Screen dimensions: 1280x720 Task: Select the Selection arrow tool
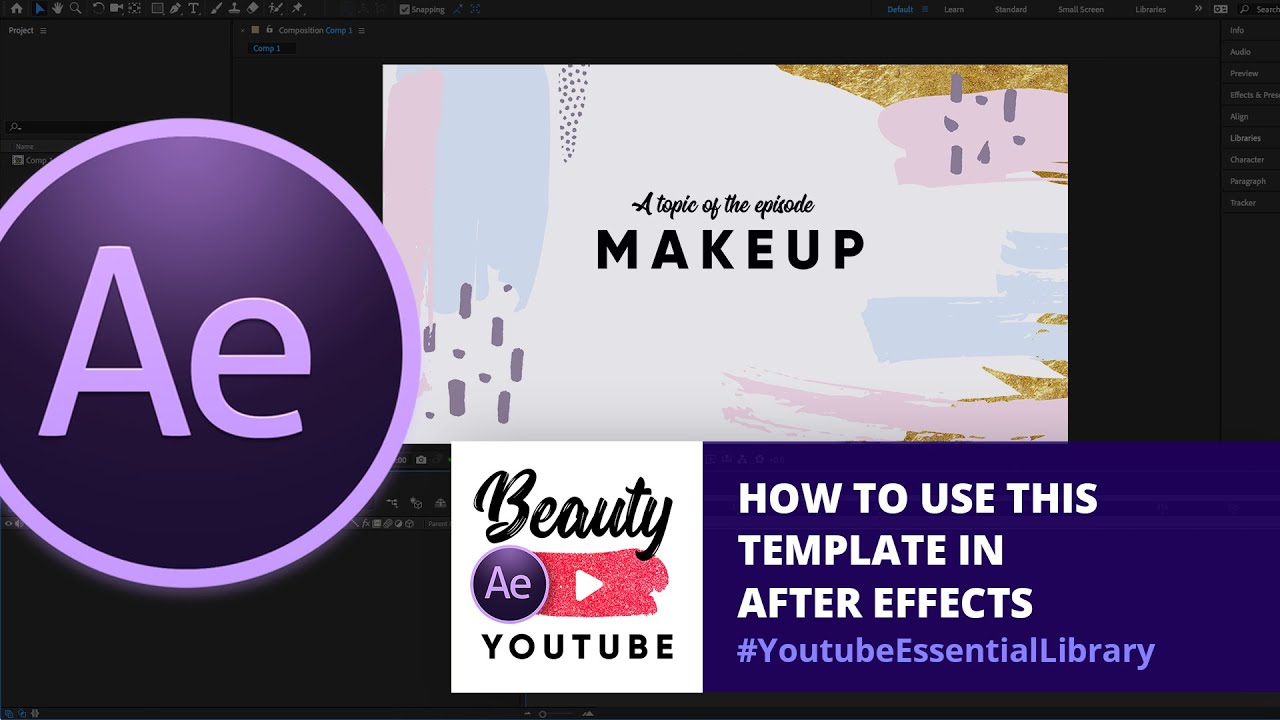pos(40,9)
